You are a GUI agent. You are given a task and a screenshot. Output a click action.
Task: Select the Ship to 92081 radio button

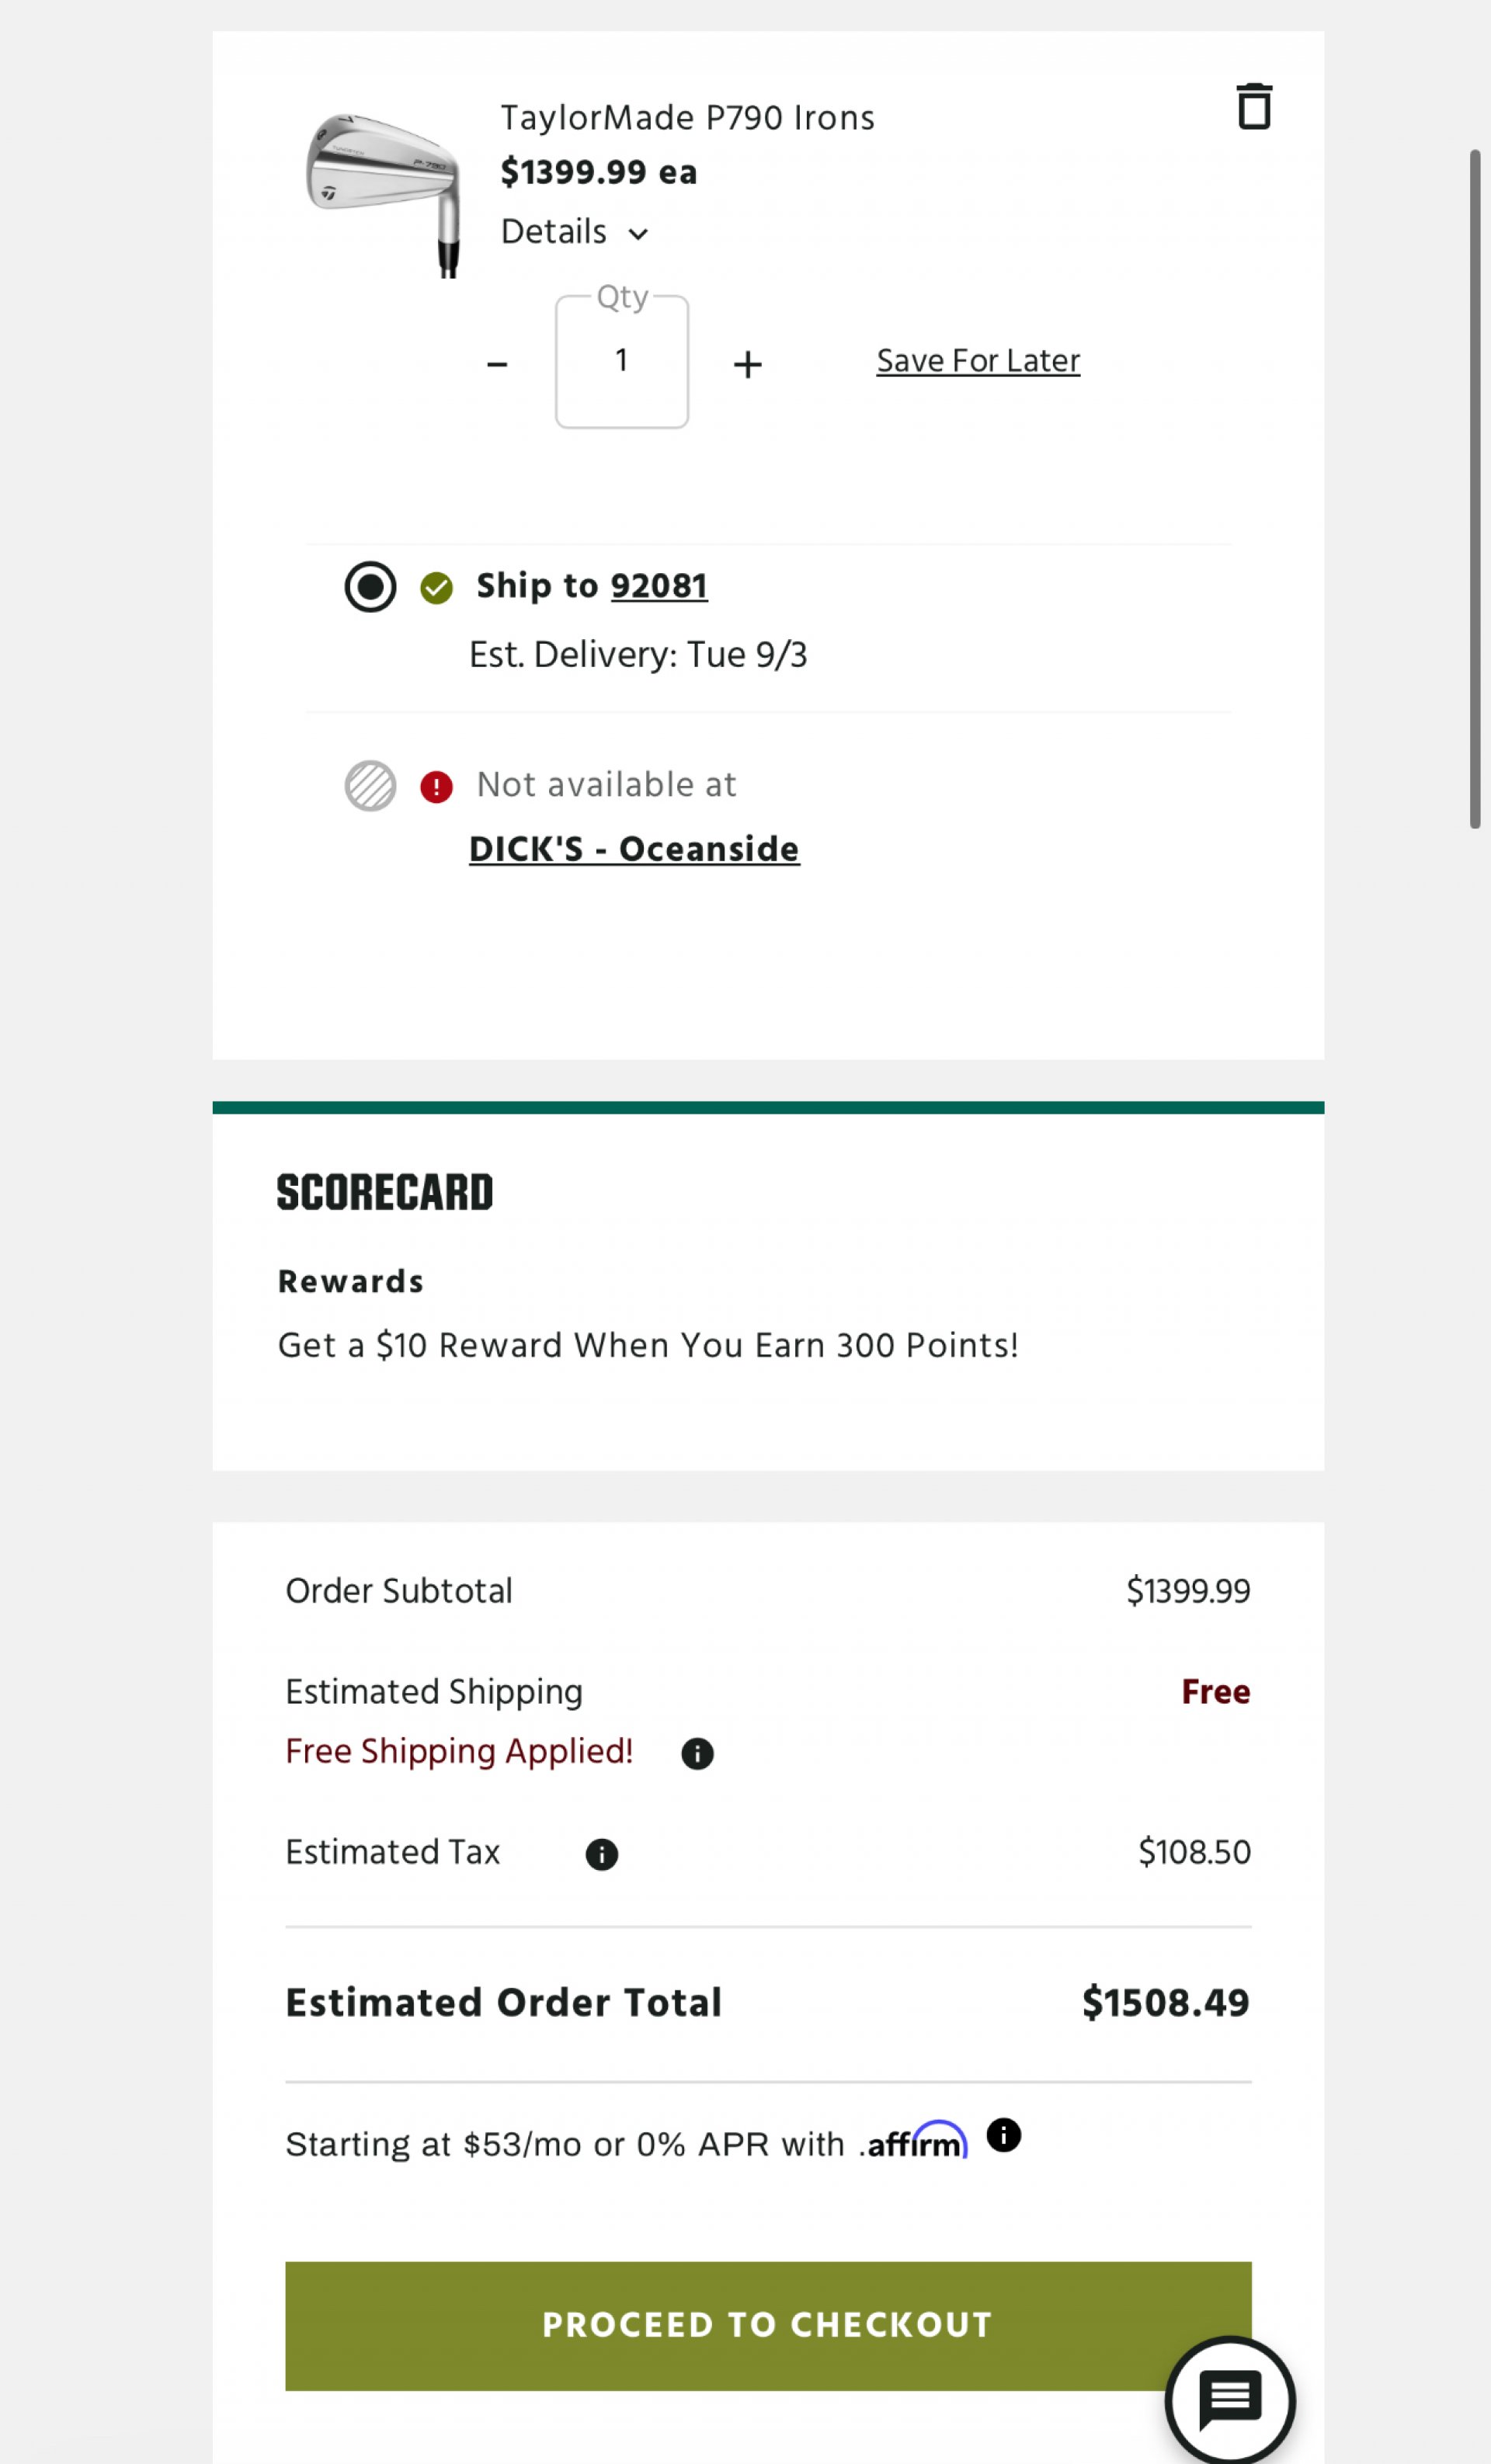tap(370, 586)
